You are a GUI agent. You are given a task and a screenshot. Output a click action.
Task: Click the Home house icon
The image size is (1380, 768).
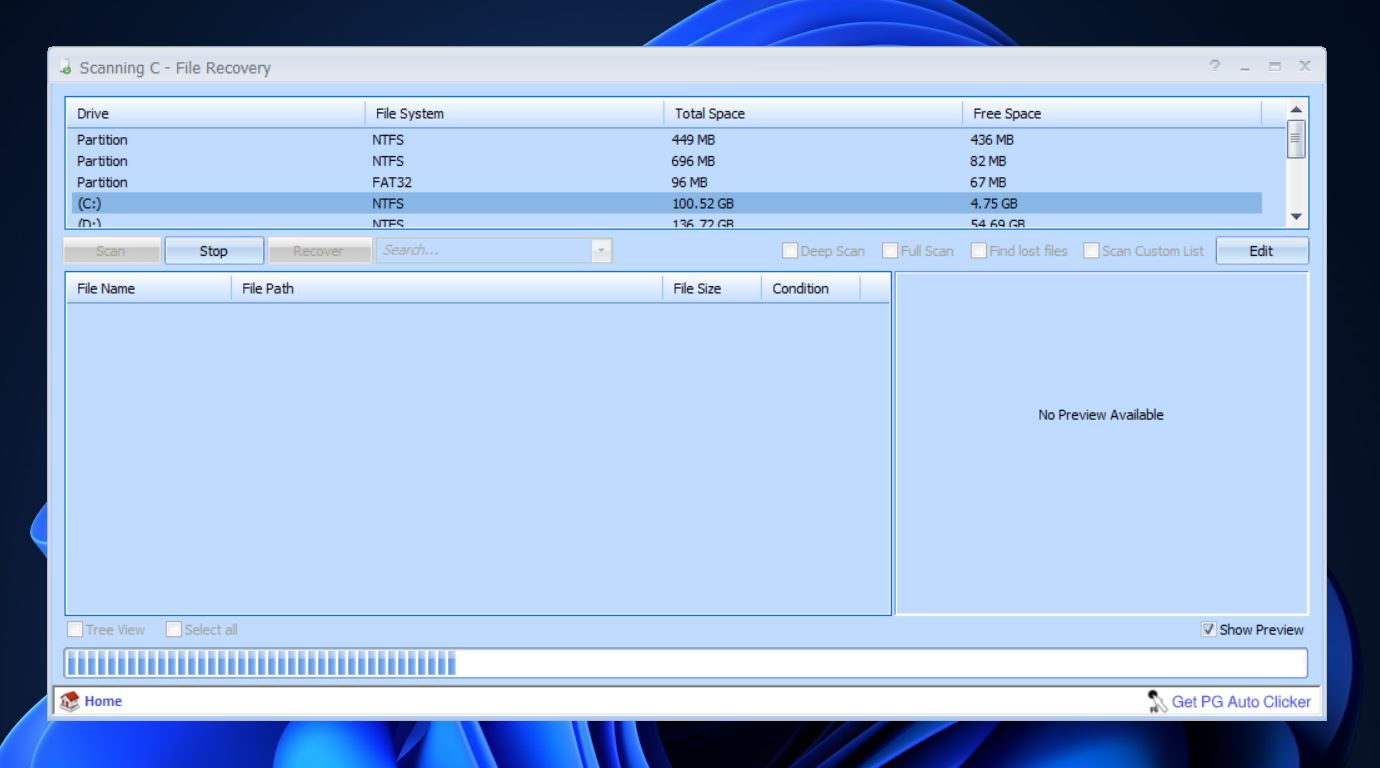click(x=70, y=702)
